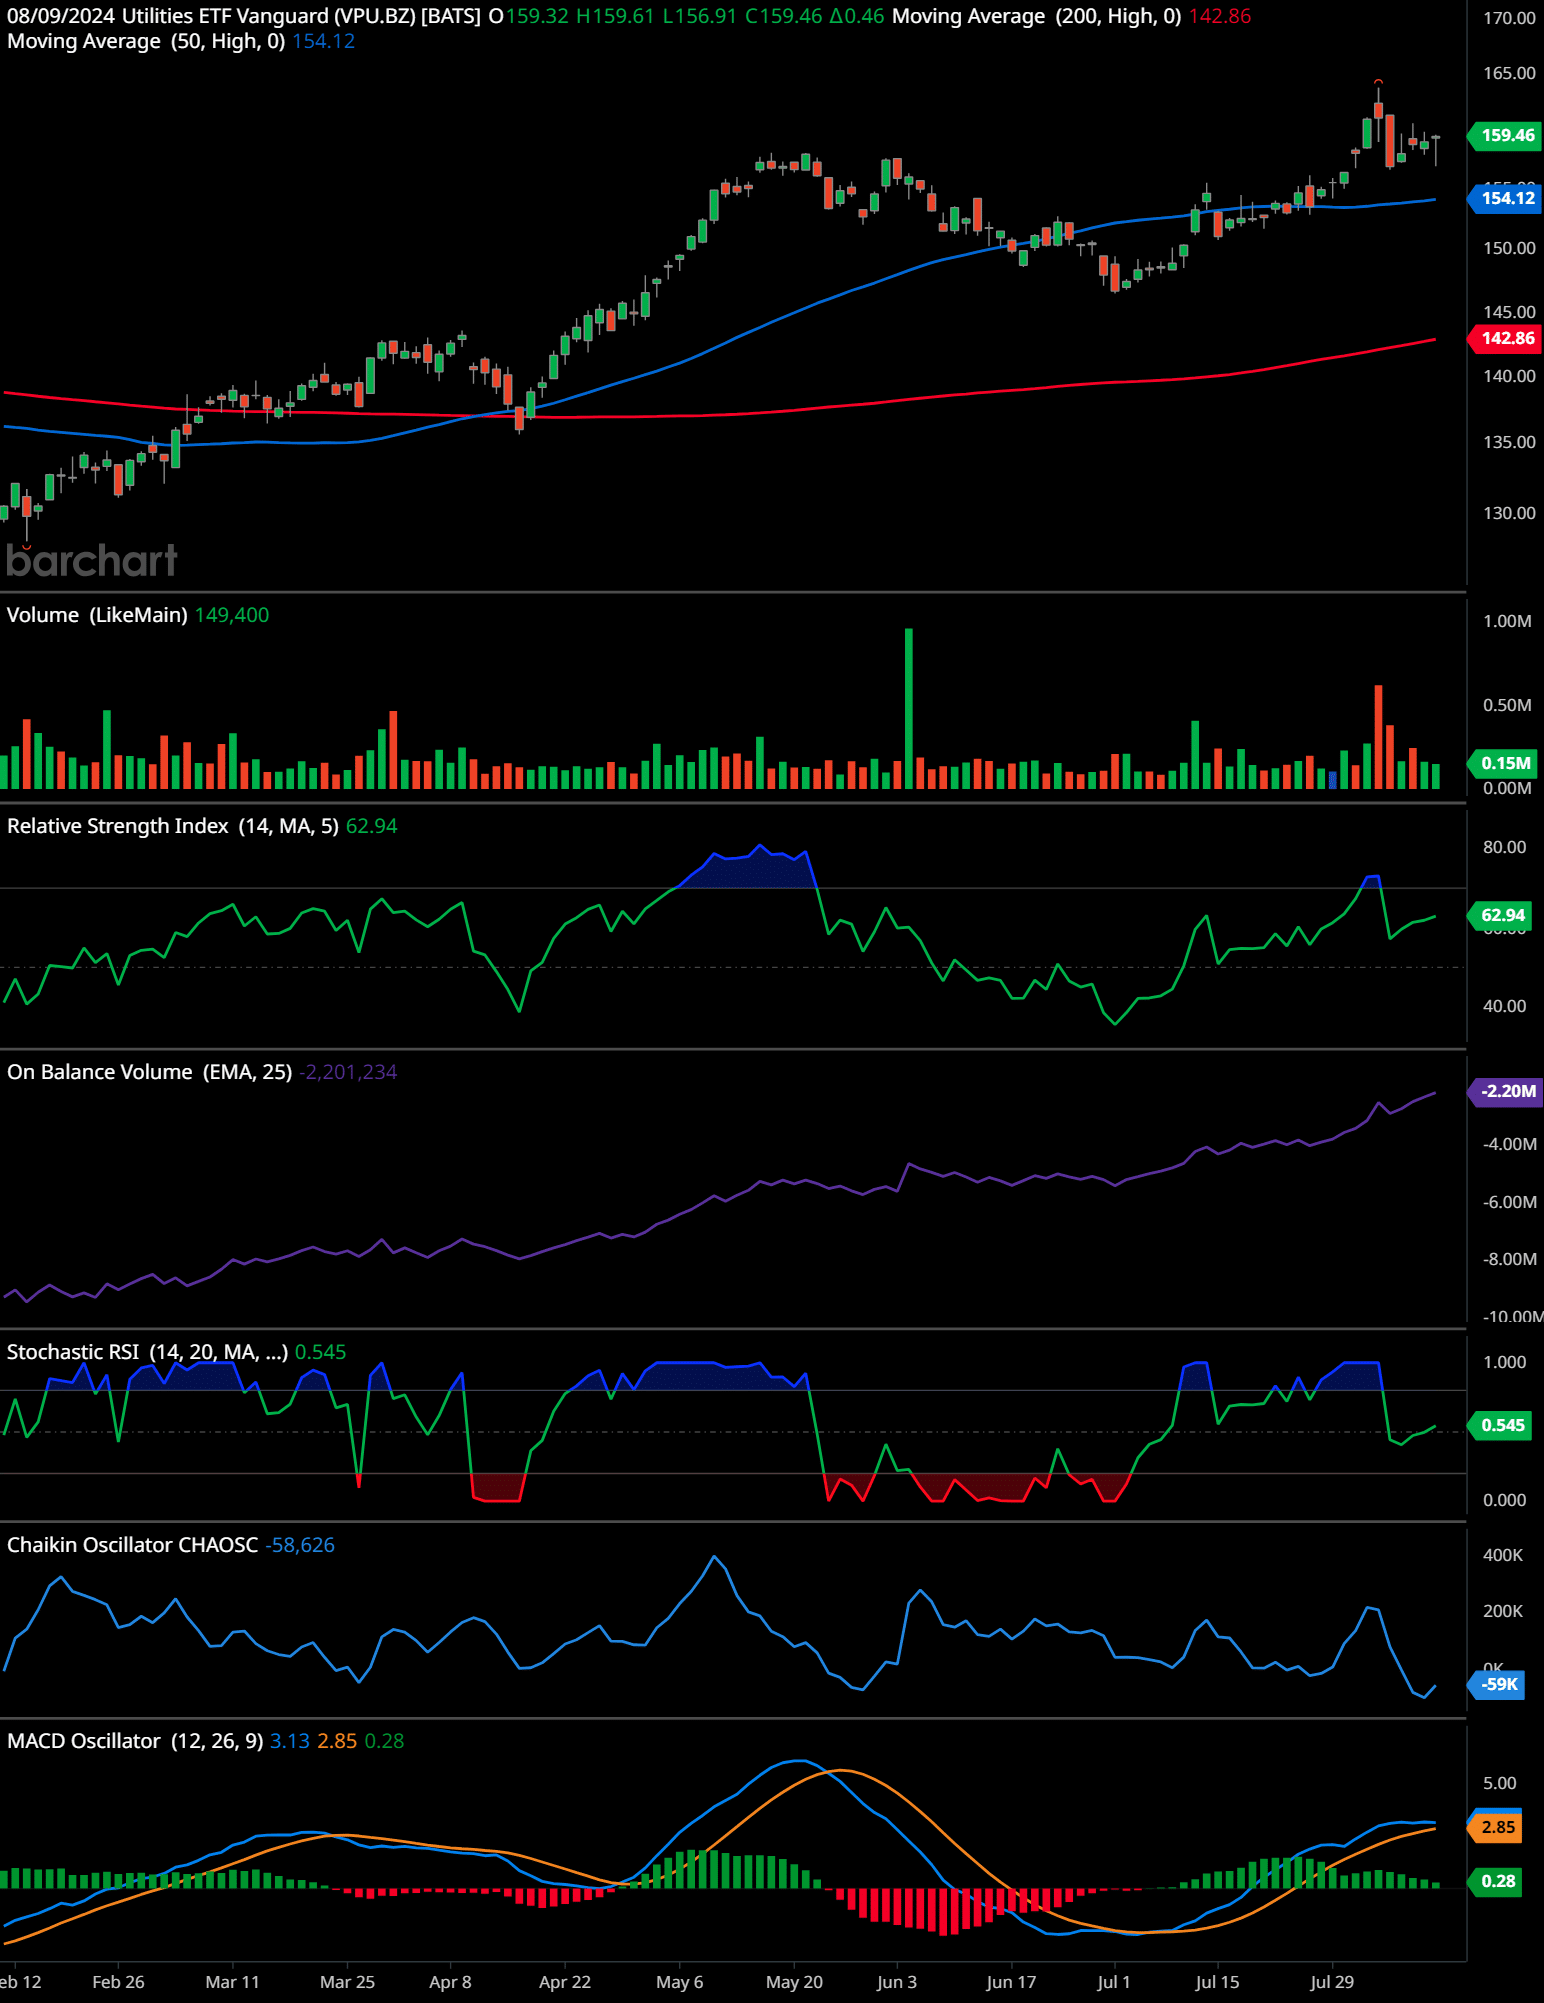Click the Mar 11 date on time axis

232,1982
